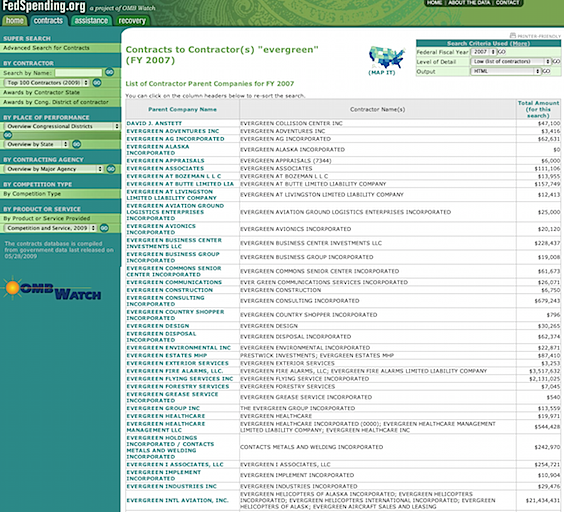Open EVERGREEN FLYING SERVICES INC link
Image resolution: width=564 pixels, height=512 pixels.
click(180, 379)
